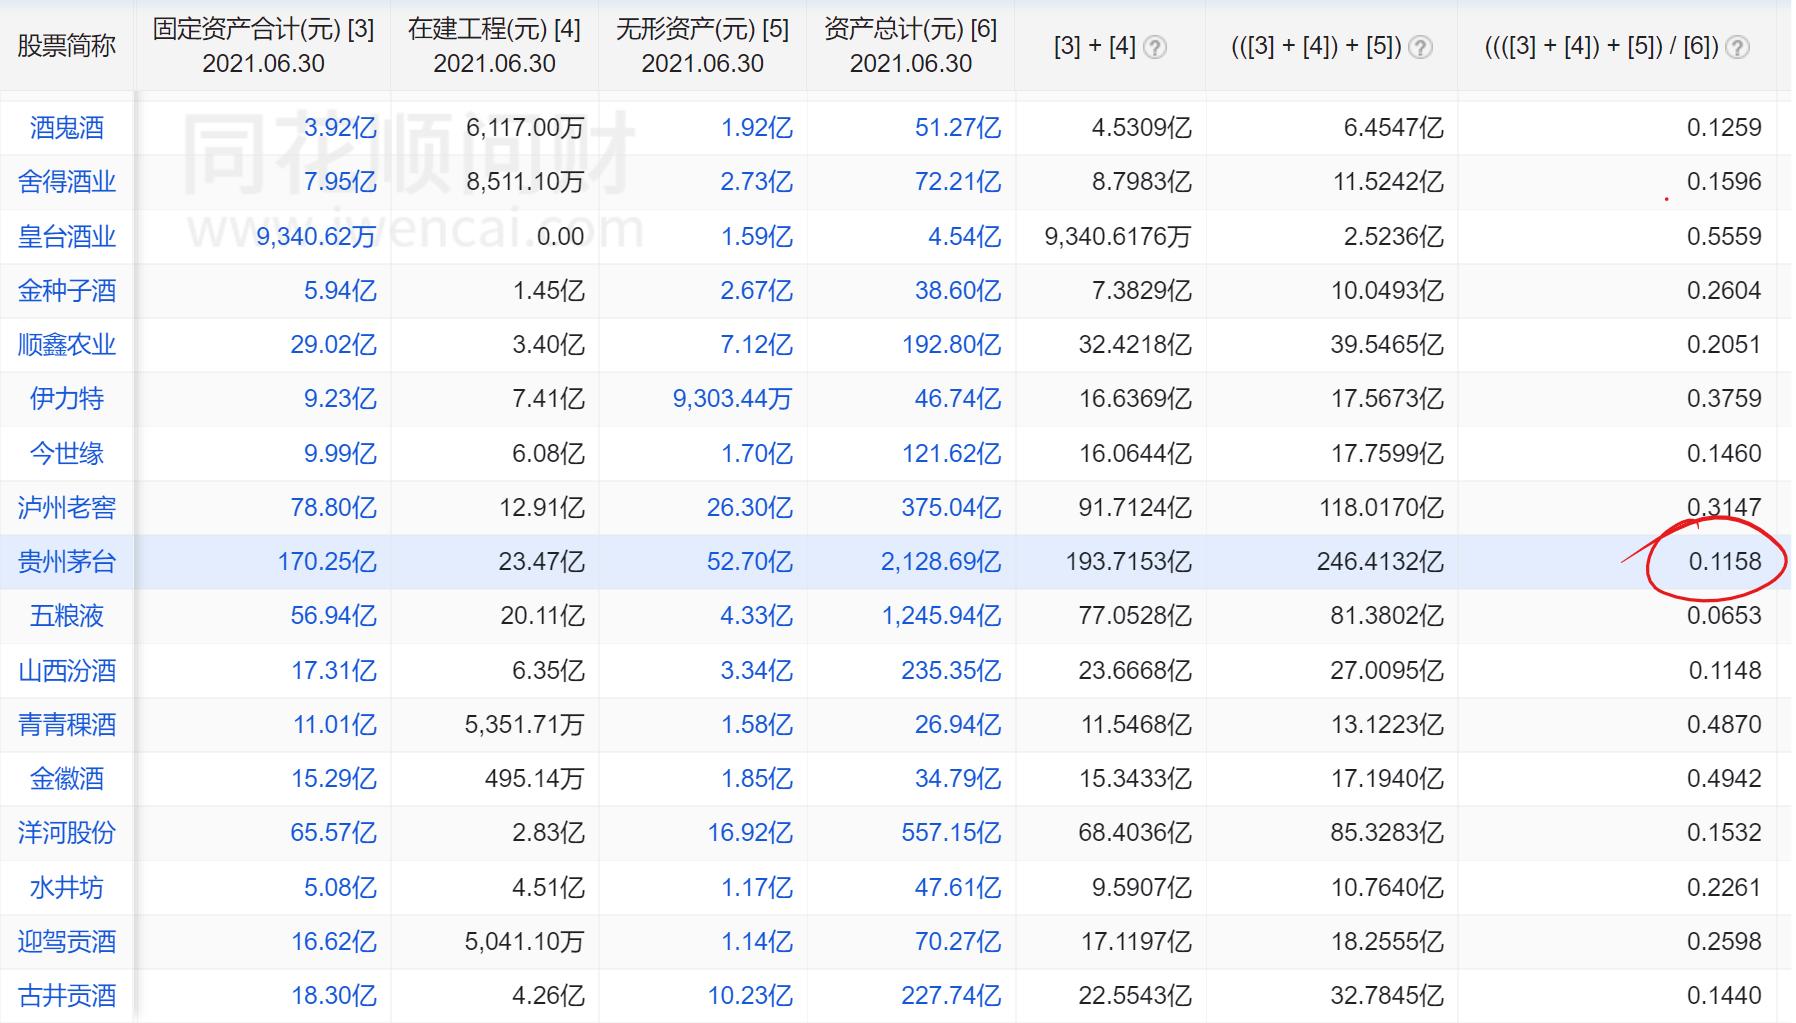
Task: Open the 古井贡酒 stock link
Action: pyautogui.click(x=67, y=996)
